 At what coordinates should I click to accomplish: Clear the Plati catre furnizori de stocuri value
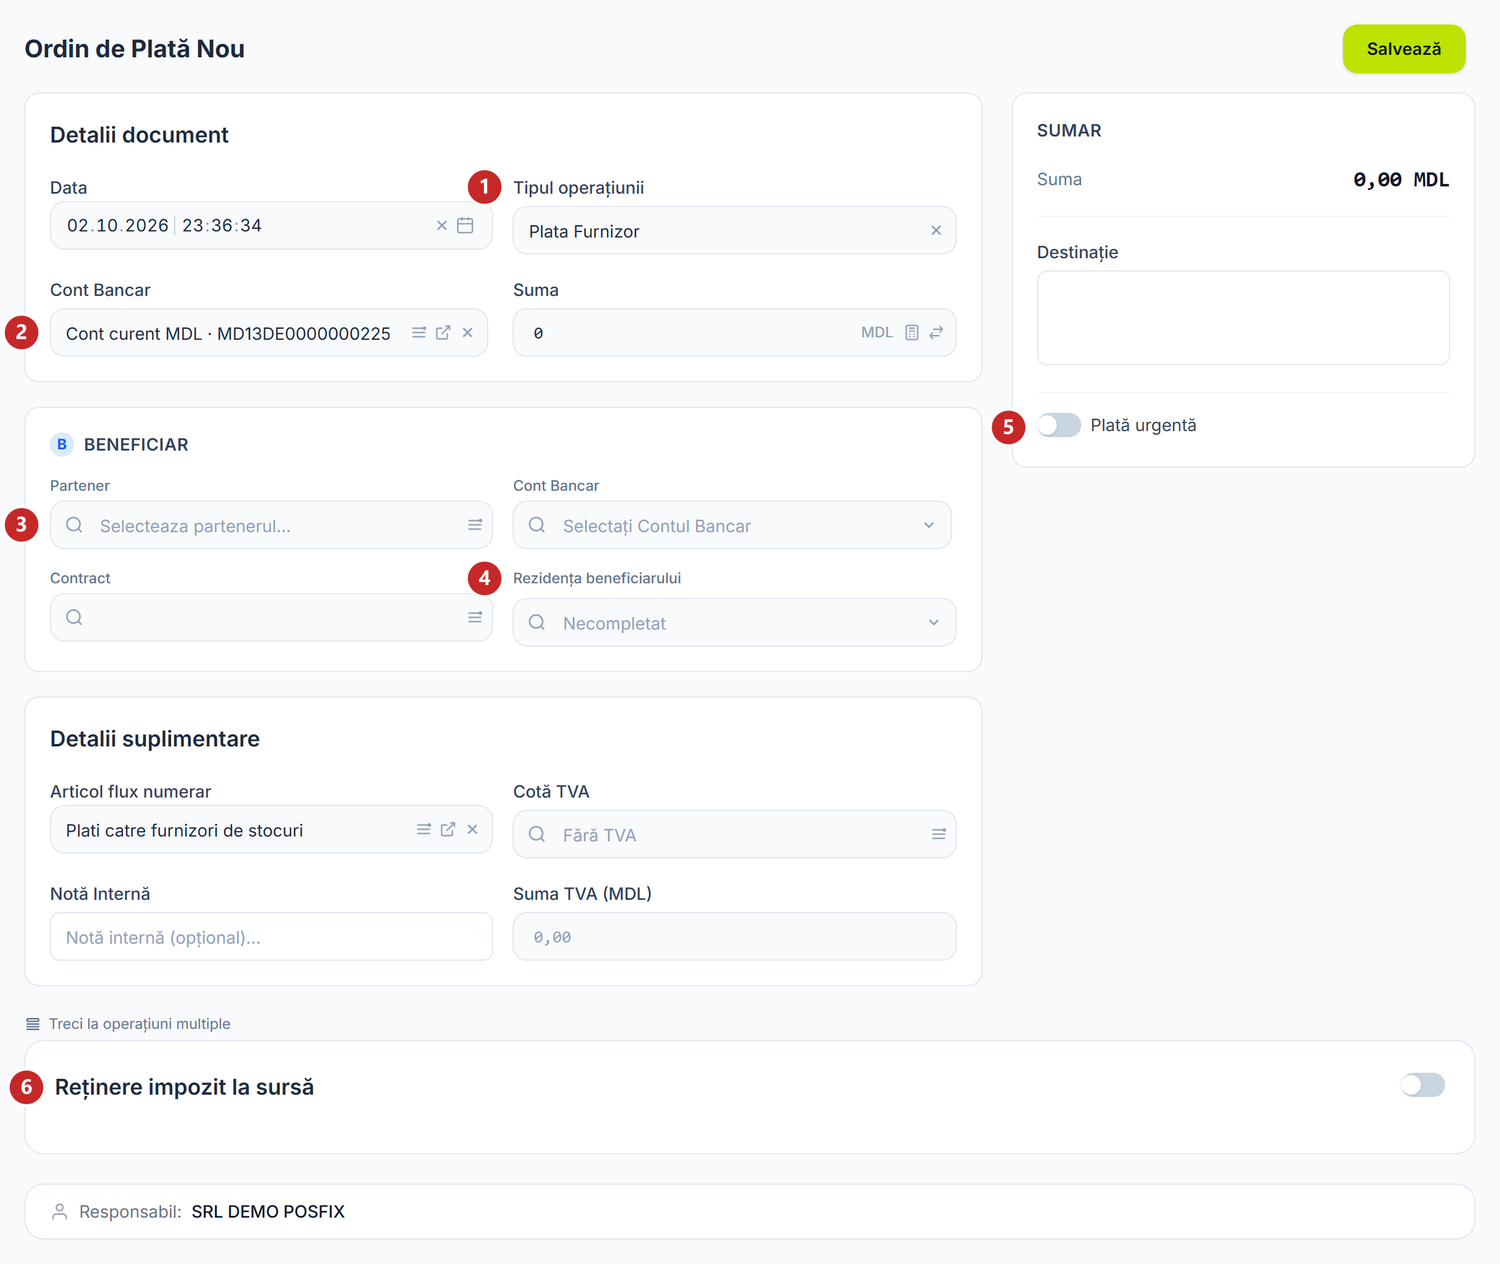[472, 829]
